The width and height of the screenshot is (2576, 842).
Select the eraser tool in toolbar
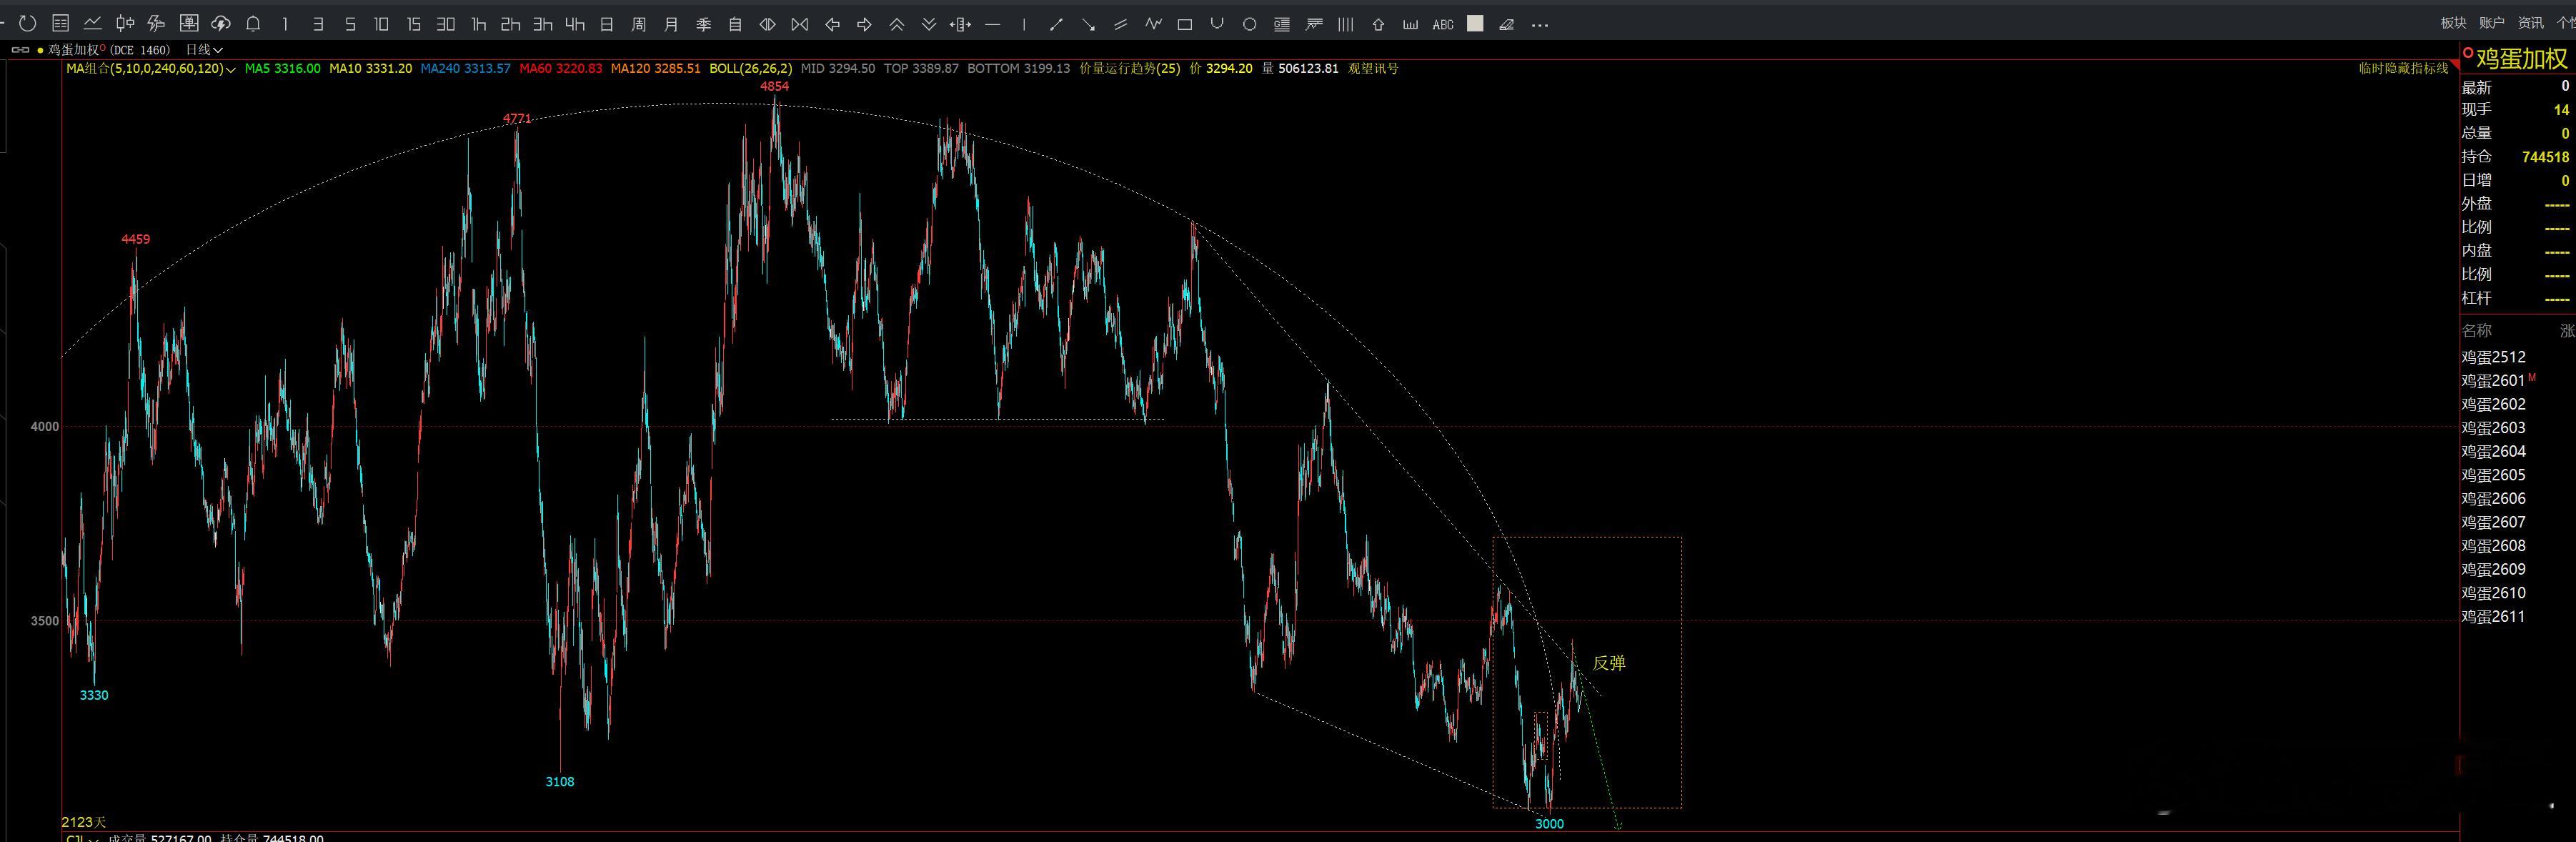(1506, 24)
